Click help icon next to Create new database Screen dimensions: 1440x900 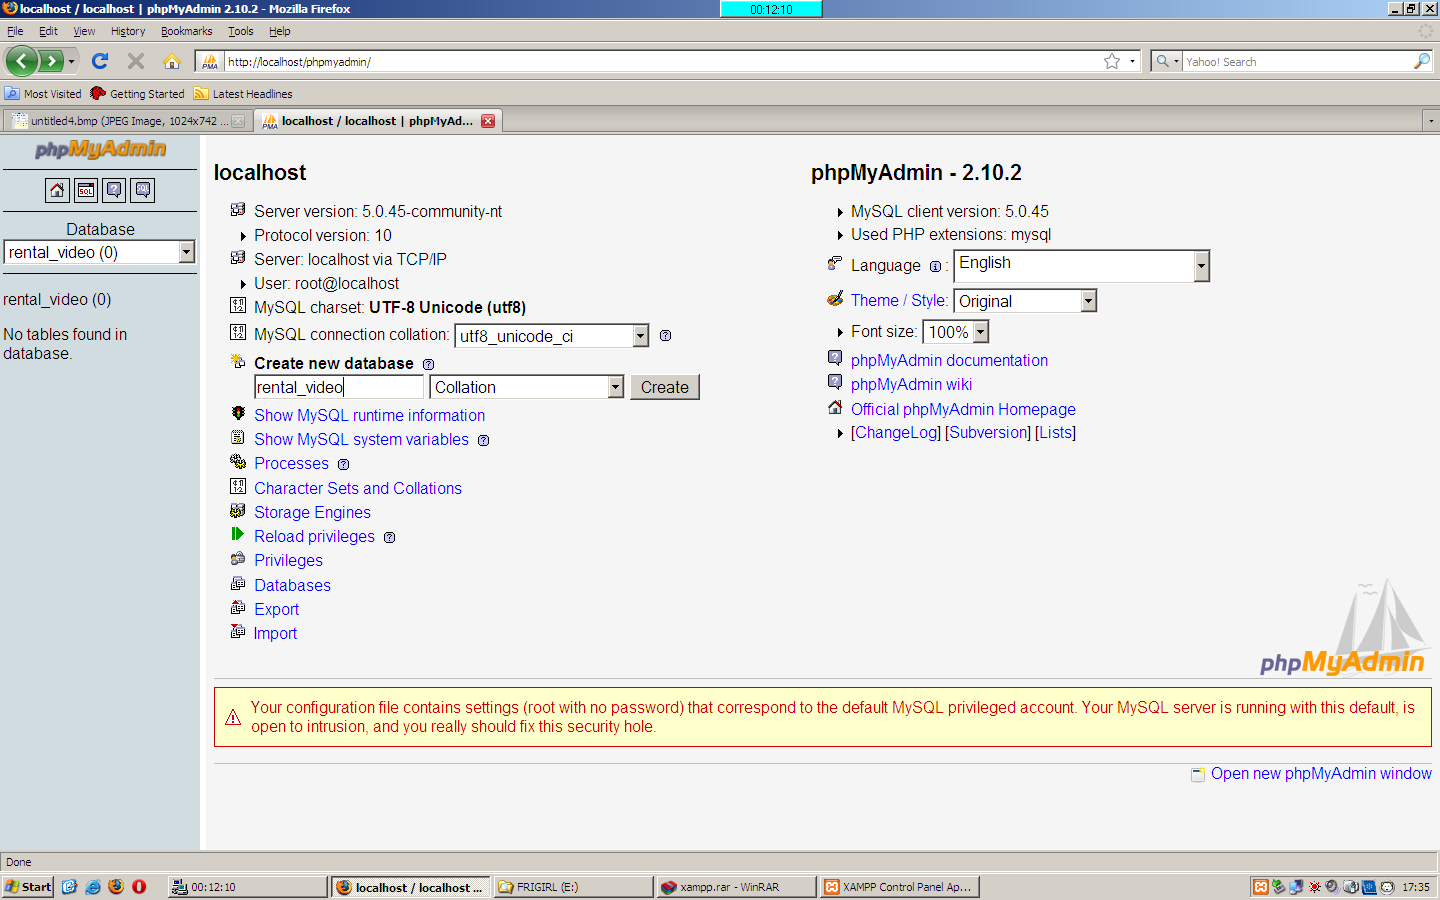pyautogui.click(x=428, y=364)
